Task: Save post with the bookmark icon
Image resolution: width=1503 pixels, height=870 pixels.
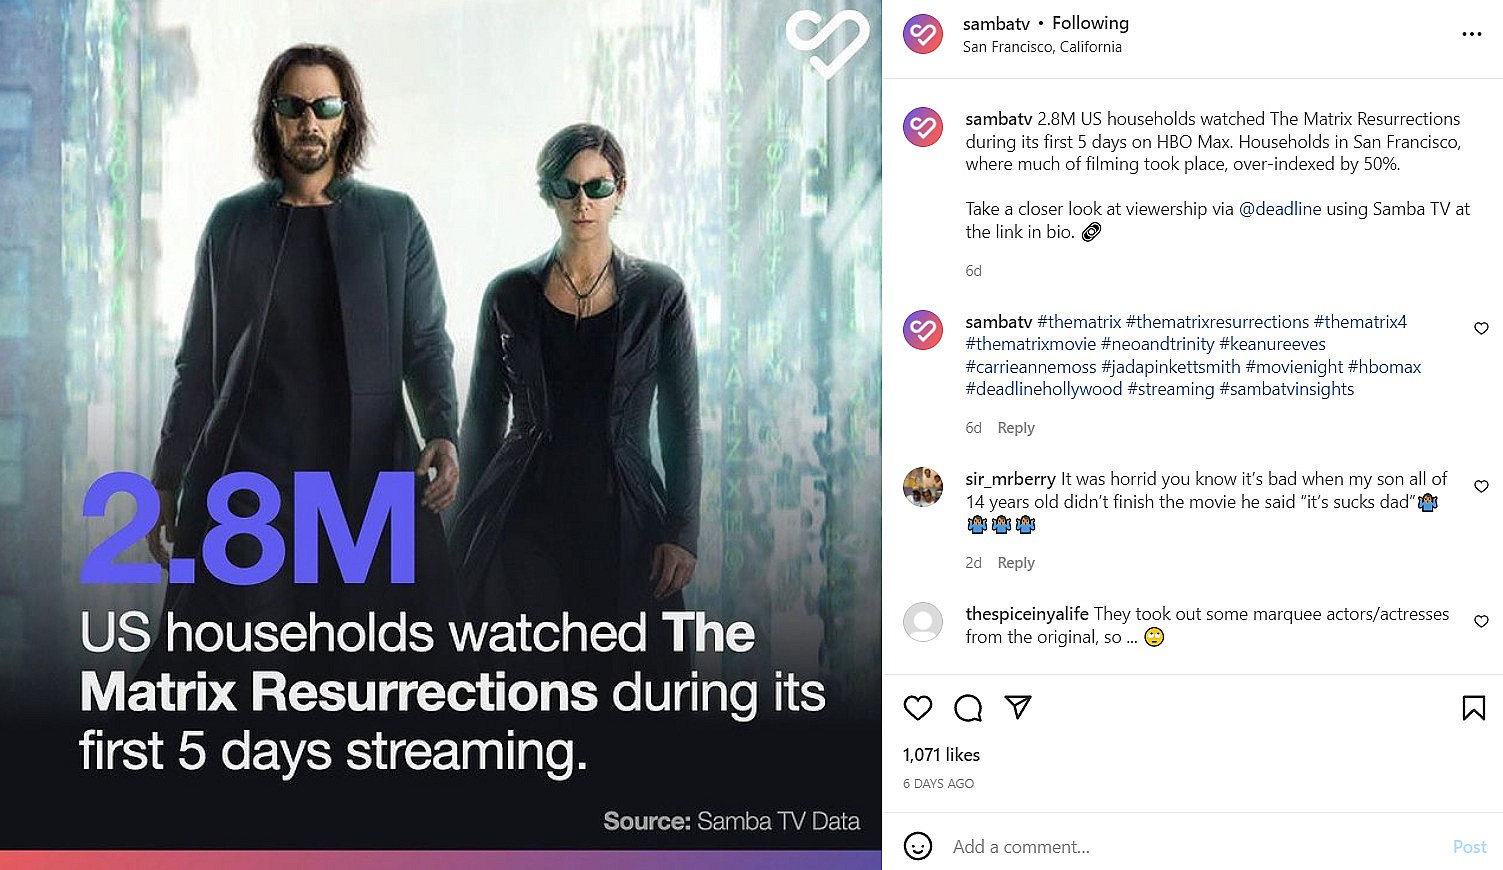Action: point(1473,708)
